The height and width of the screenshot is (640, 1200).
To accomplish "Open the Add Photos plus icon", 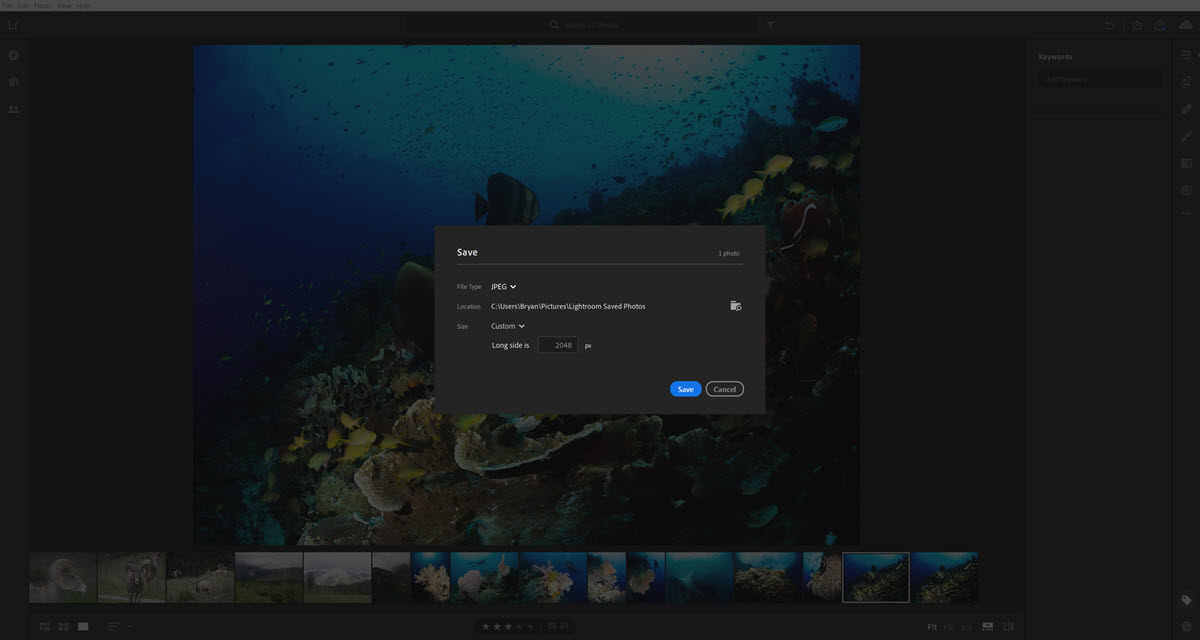I will click(x=14, y=56).
